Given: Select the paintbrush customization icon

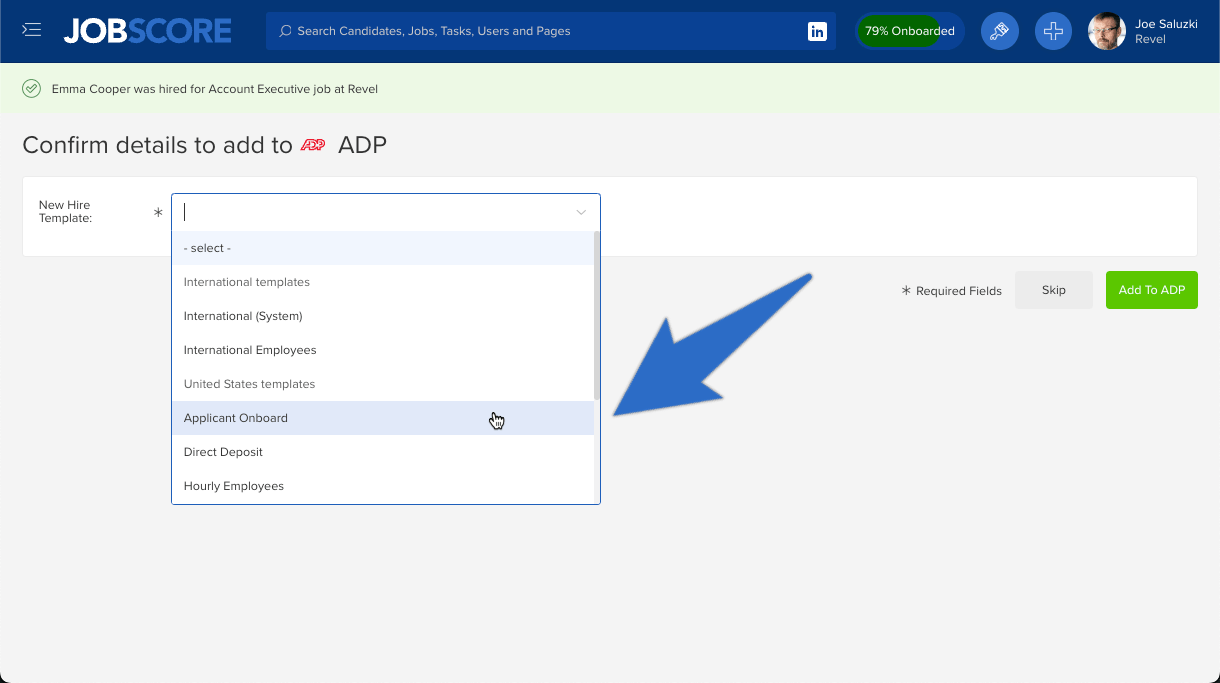Looking at the screenshot, I should click(x=999, y=31).
